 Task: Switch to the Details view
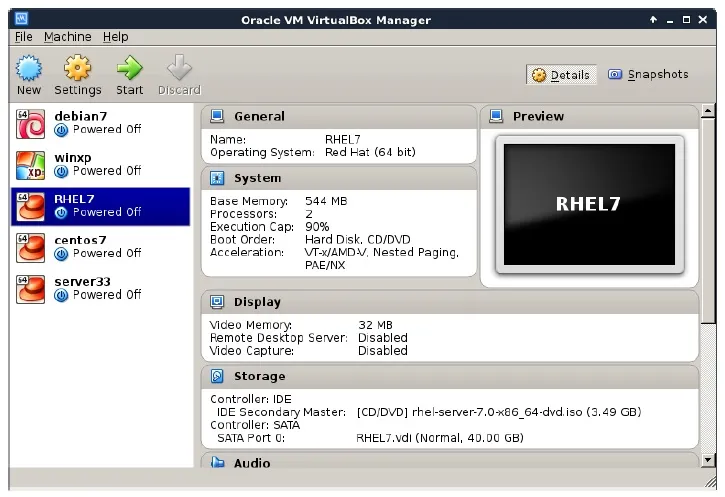point(561,74)
